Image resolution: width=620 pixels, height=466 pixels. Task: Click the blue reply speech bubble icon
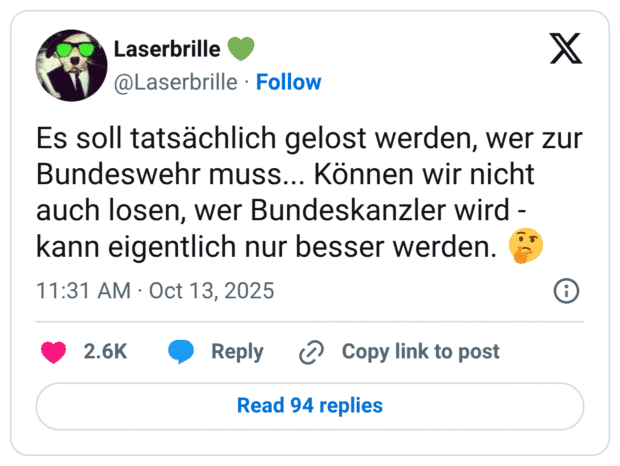[181, 352]
